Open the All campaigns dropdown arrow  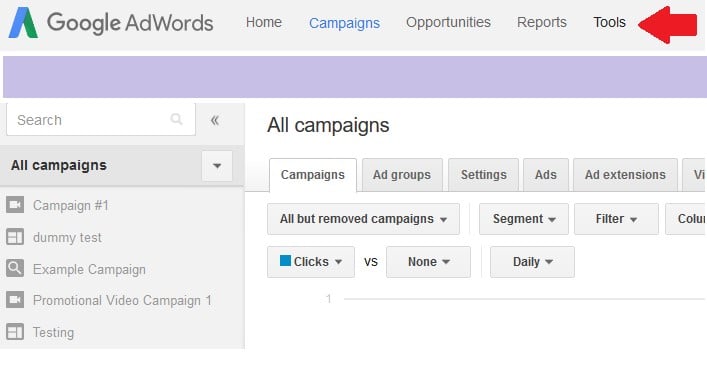coord(217,165)
